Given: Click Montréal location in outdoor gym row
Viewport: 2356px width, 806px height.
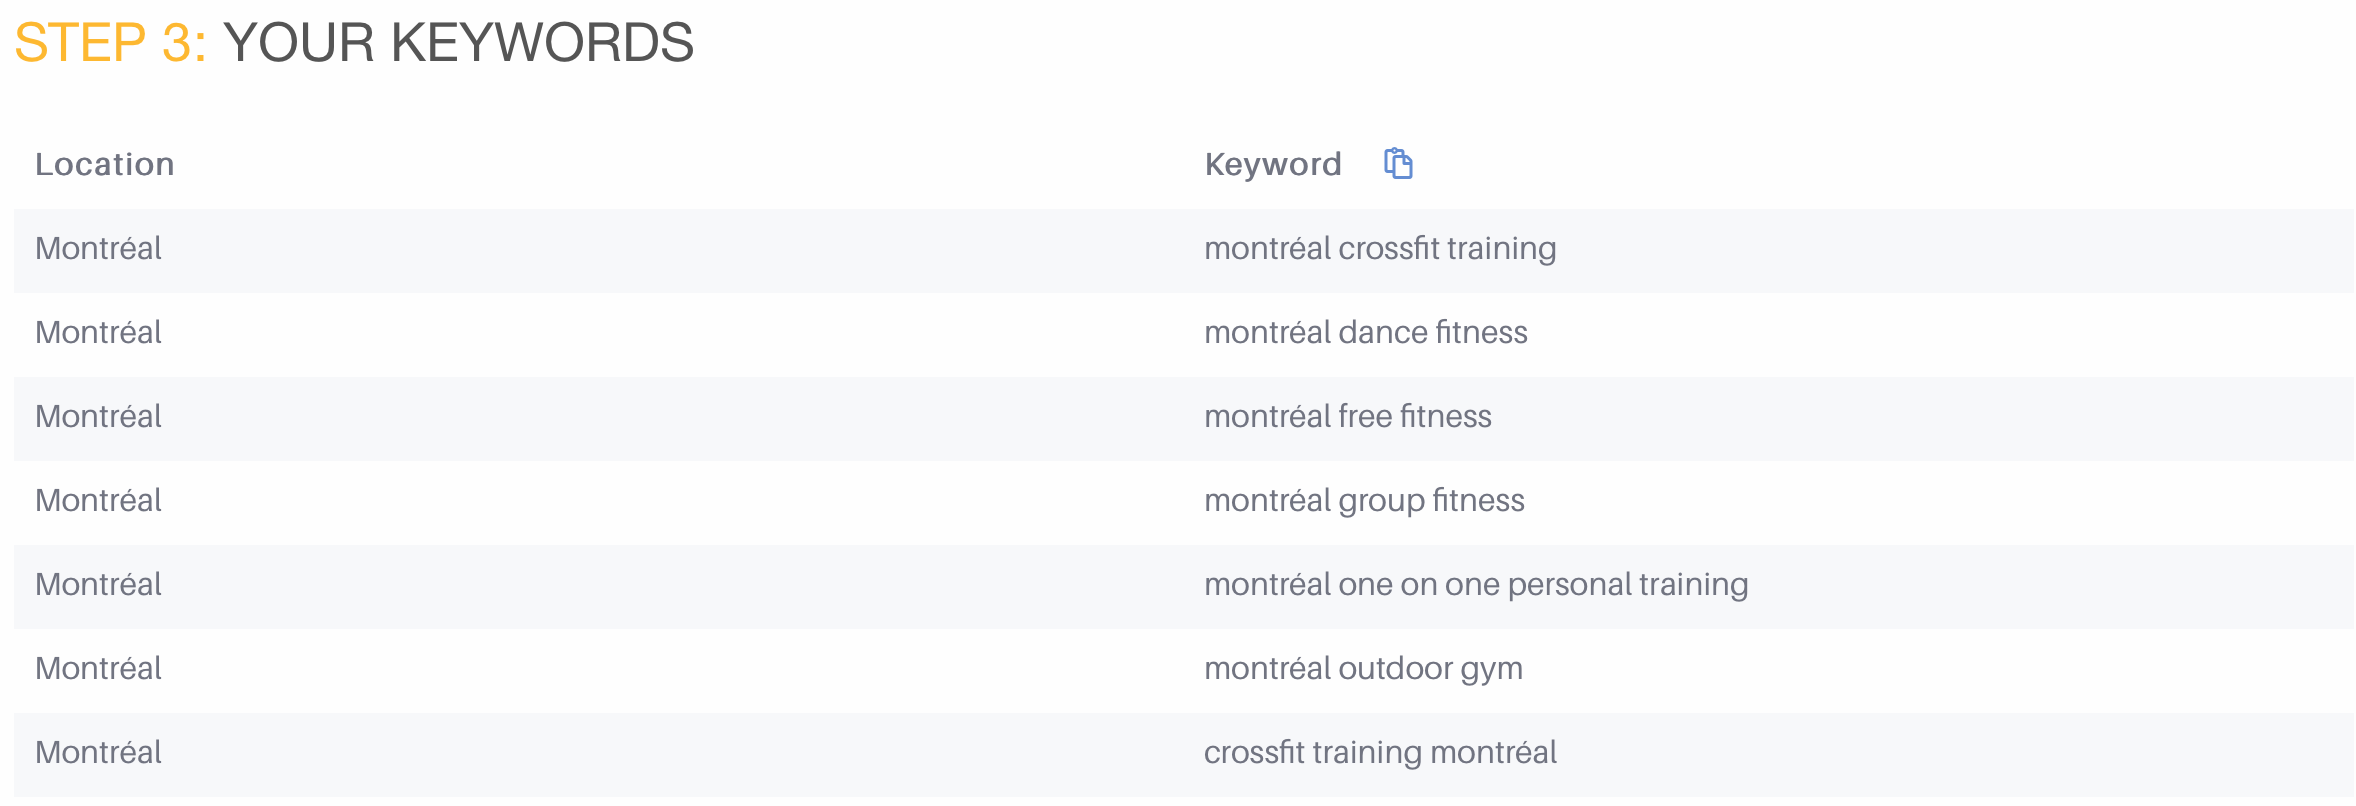Looking at the screenshot, I should pyautogui.click(x=98, y=668).
